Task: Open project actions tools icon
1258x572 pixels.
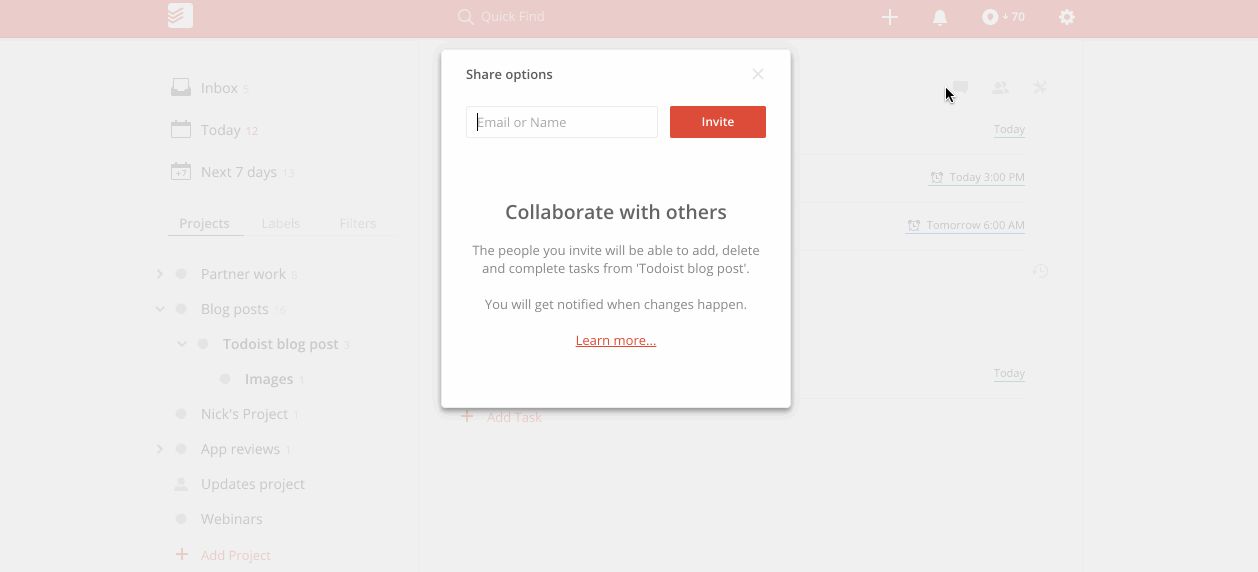Action: 1040,88
